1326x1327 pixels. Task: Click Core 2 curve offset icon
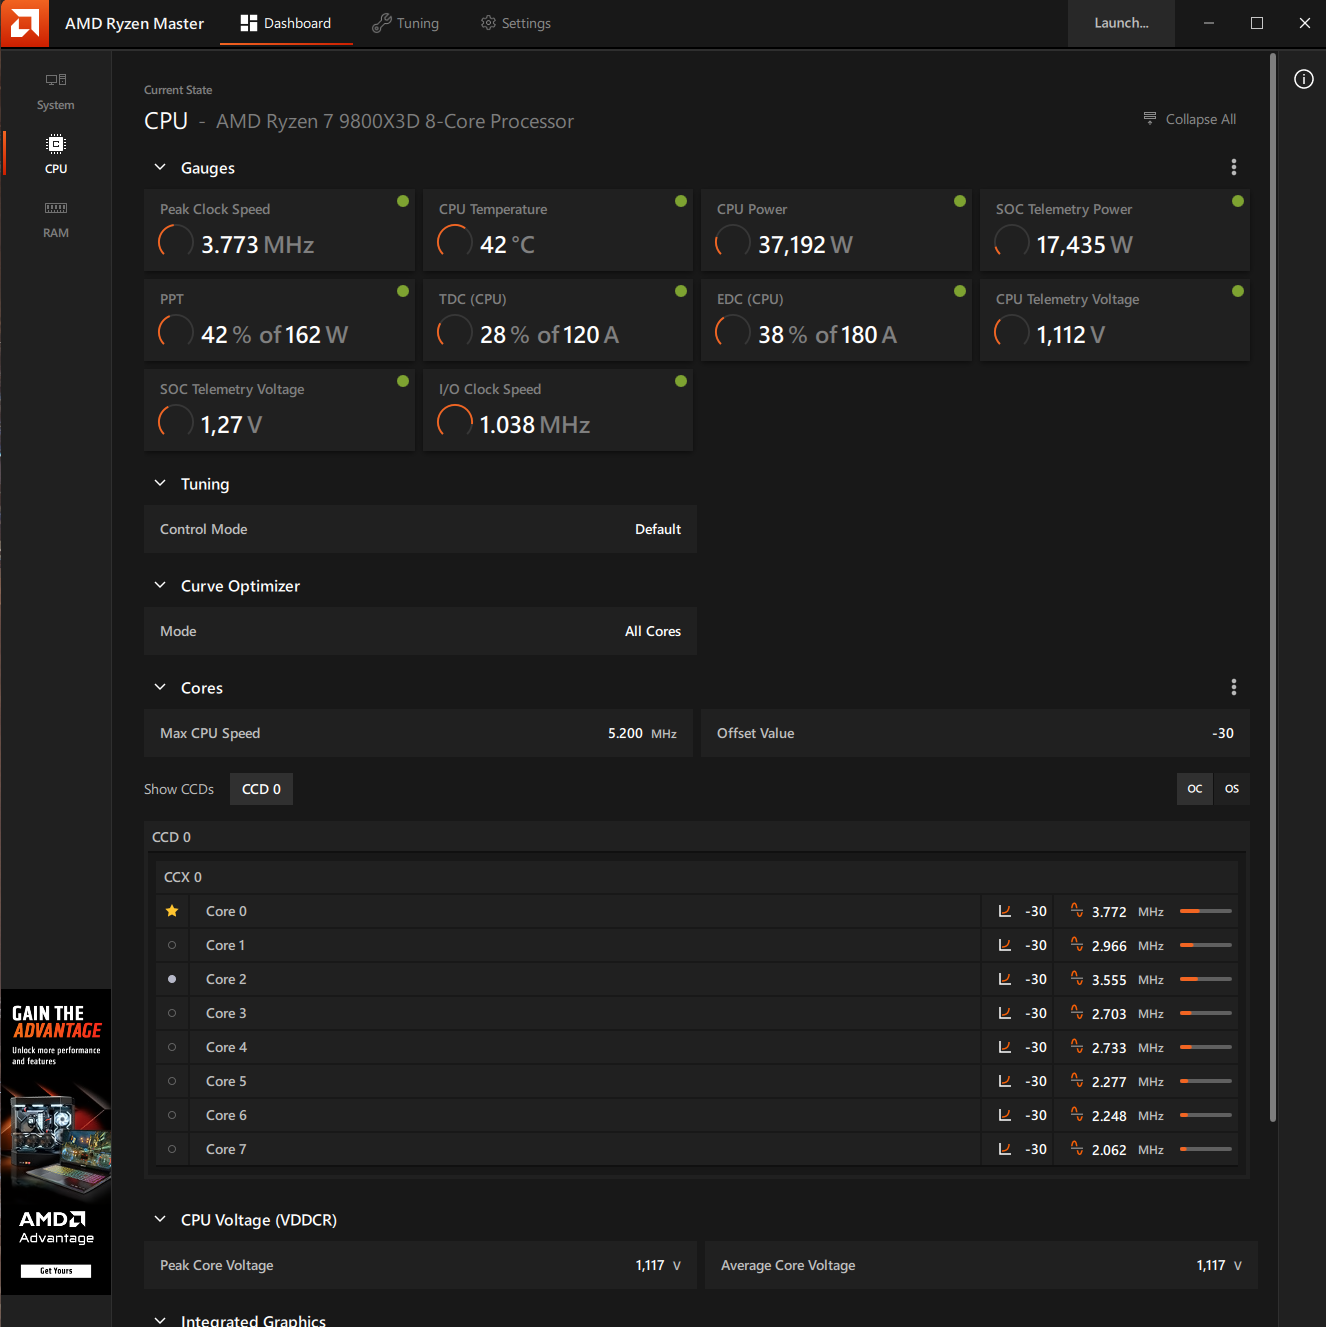(x=1005, y=979)
